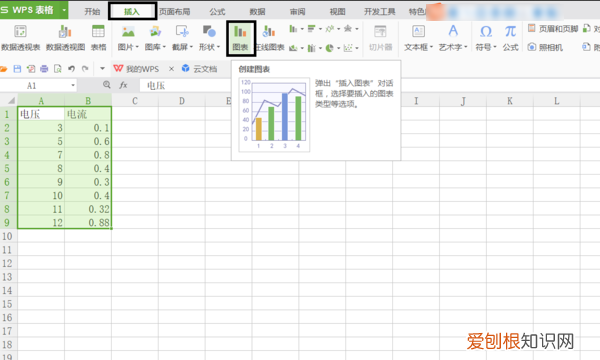Select the cell with value 0.6

pos(88,141)
